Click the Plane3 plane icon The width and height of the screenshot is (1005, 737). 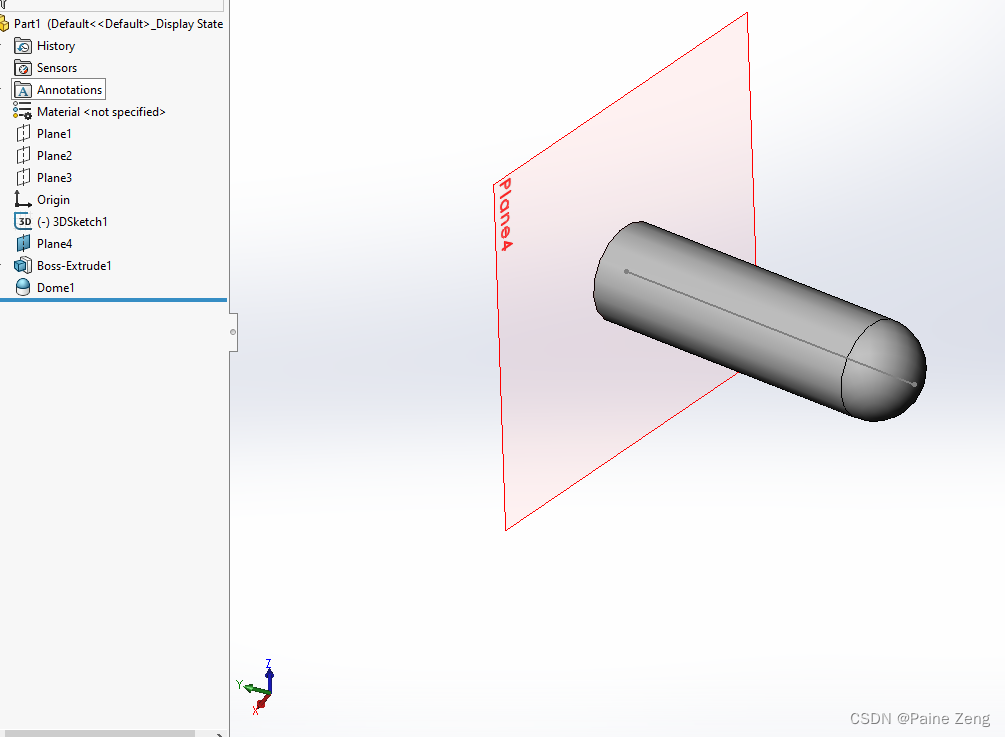click(23, 177)
